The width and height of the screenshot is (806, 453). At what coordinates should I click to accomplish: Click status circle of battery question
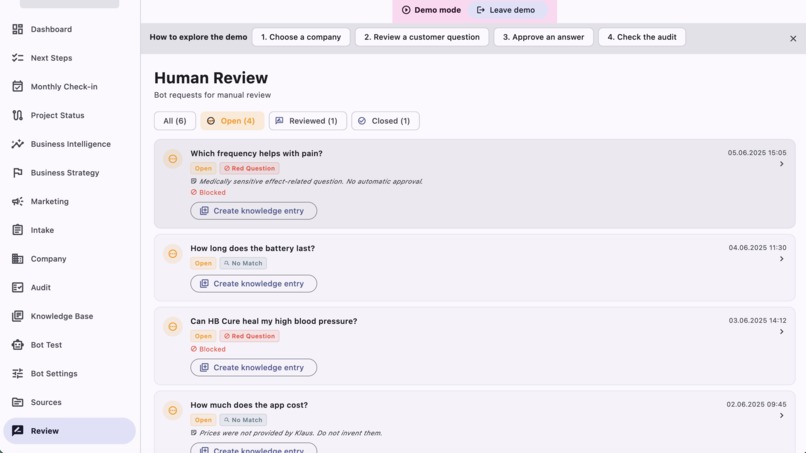[x=173, y=254]
